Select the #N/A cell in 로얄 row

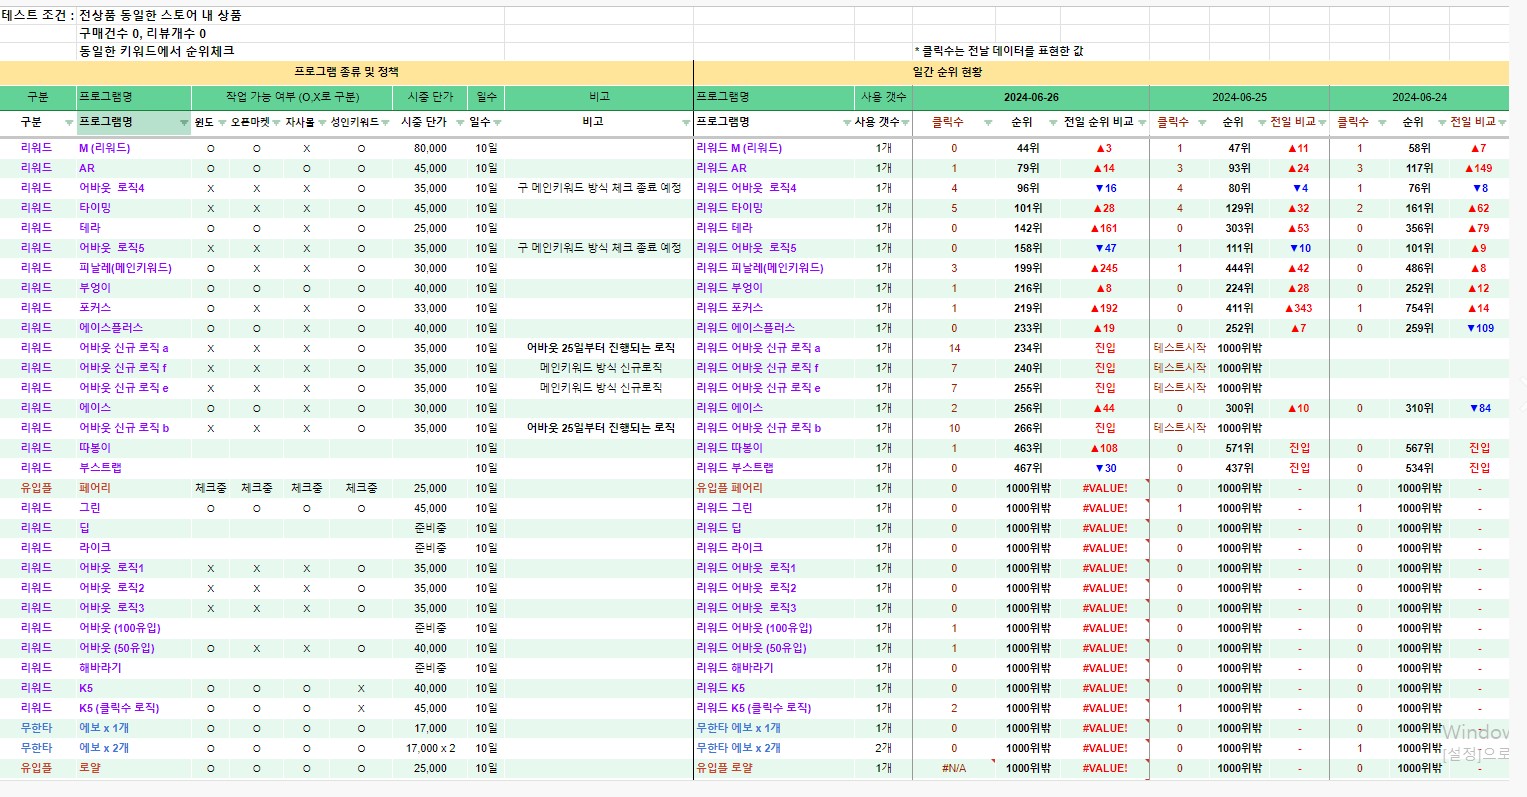pyautogui.click(x=954, y=768)
